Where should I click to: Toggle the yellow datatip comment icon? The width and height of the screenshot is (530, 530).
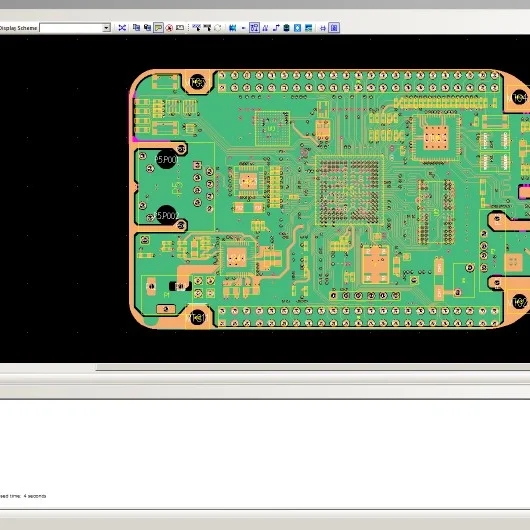(x=158, y=28)
